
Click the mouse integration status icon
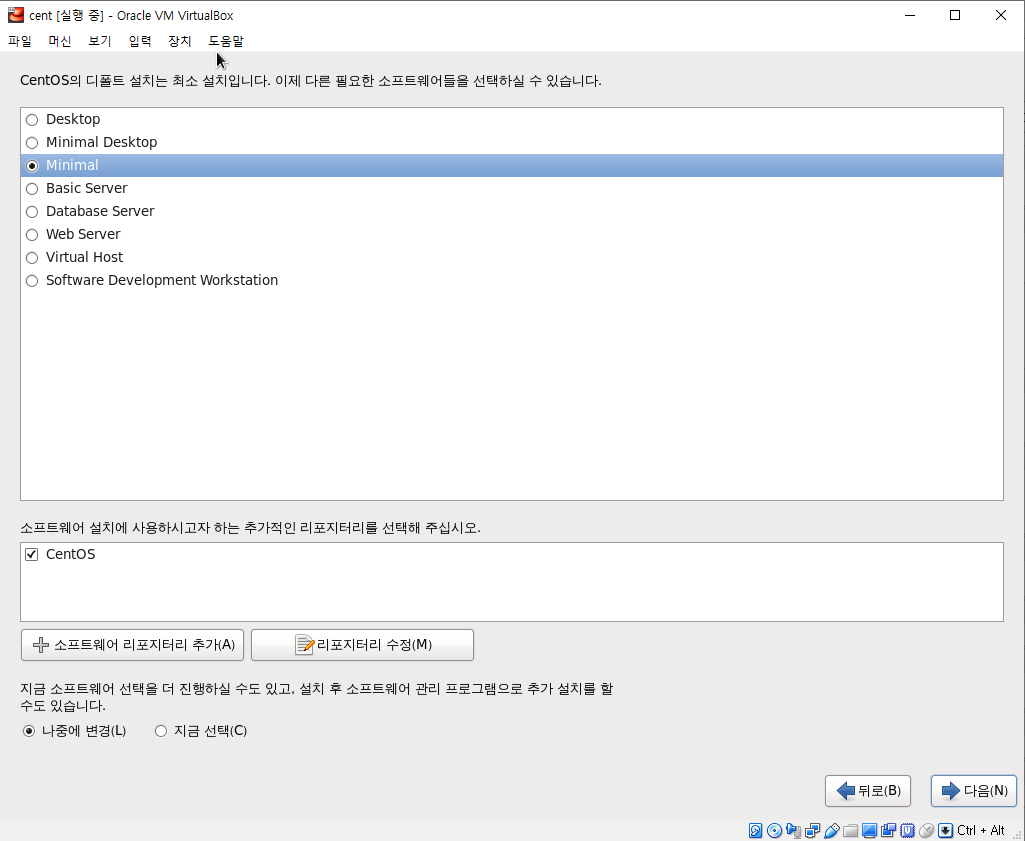(926, 831)
